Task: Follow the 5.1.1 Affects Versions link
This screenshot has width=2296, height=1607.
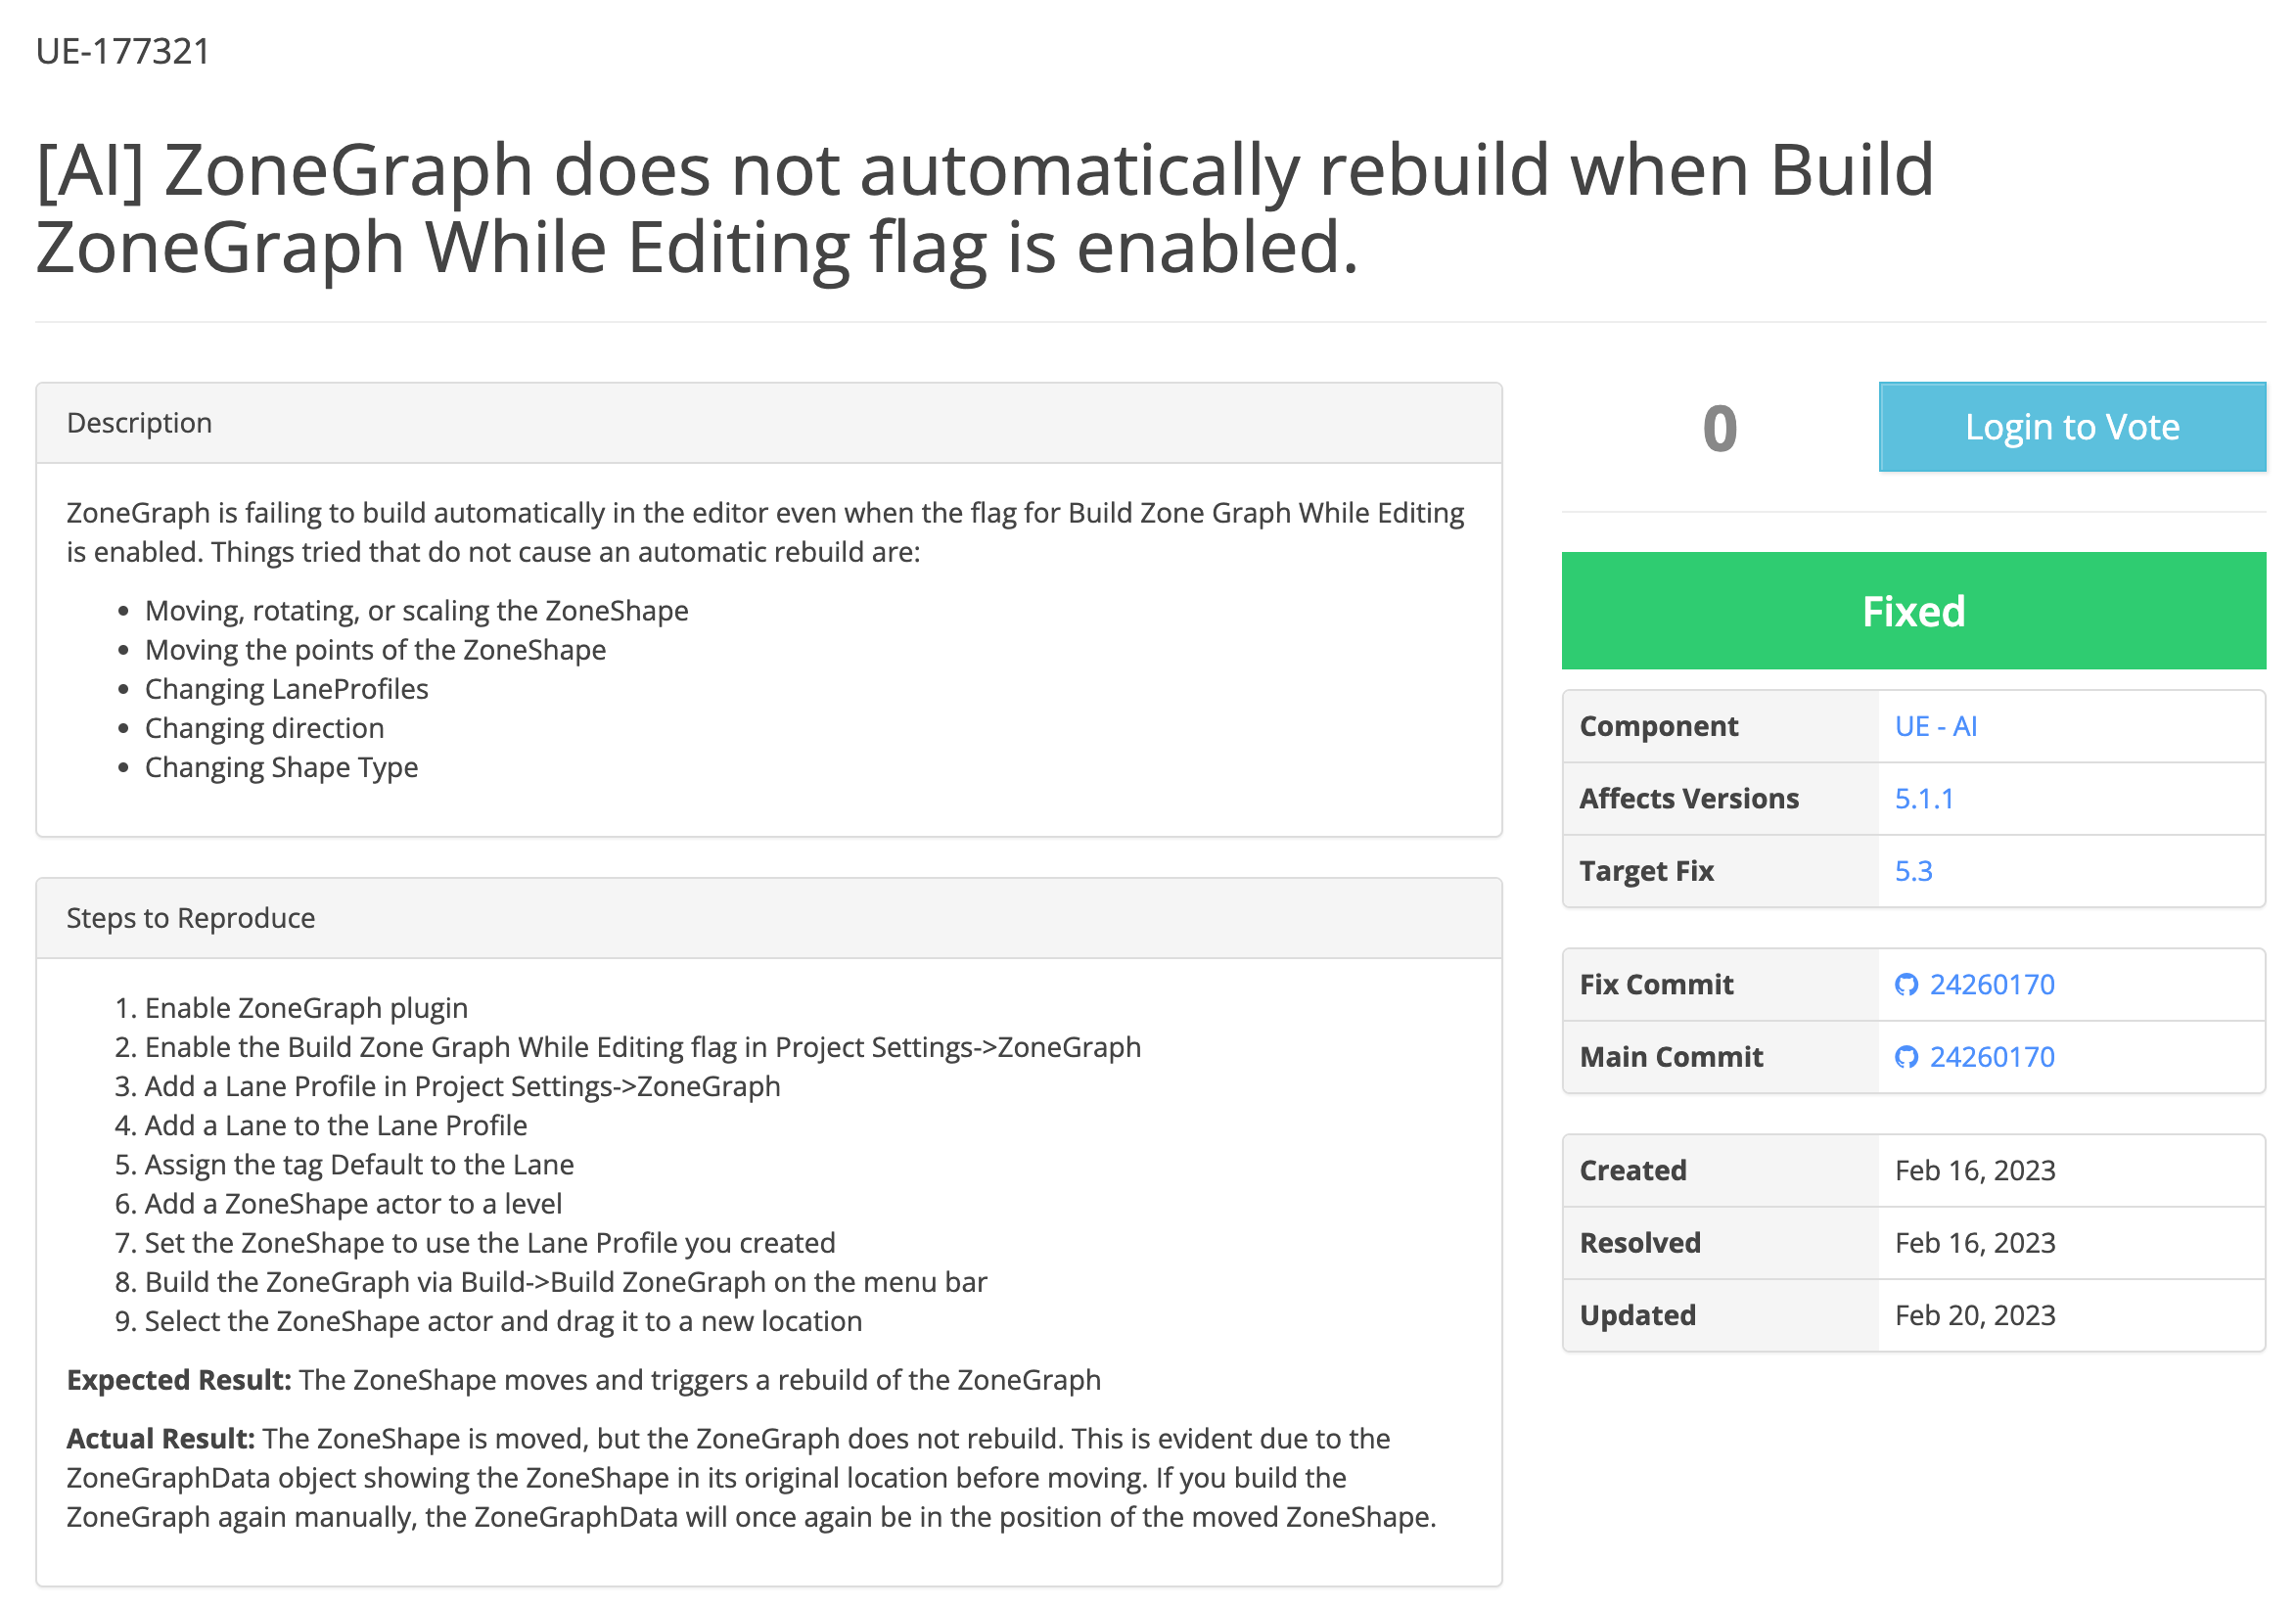Action: tap(1923, 798)
